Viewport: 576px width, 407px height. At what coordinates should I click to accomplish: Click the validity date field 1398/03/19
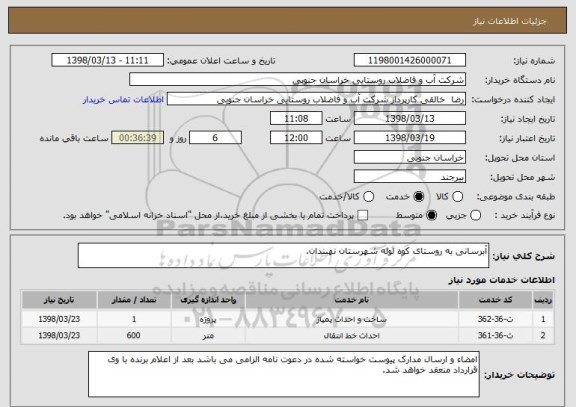[410, 138]
